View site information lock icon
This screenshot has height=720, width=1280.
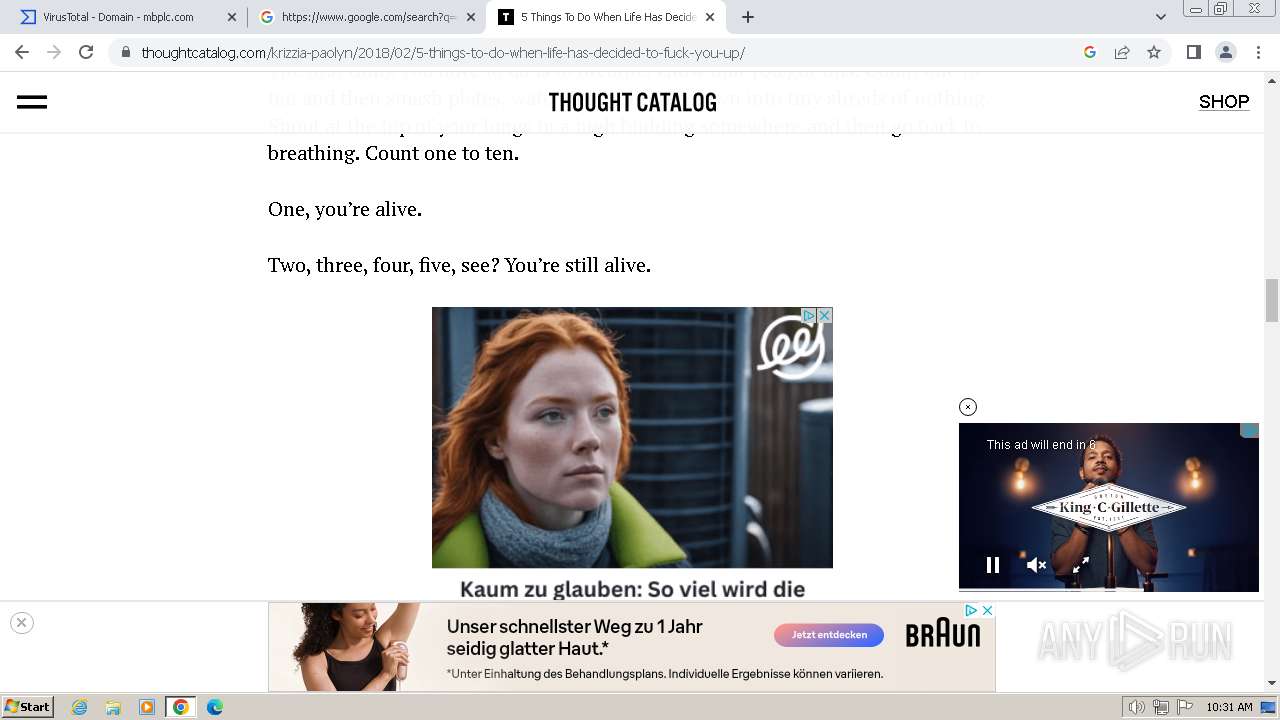click(125, 53)
